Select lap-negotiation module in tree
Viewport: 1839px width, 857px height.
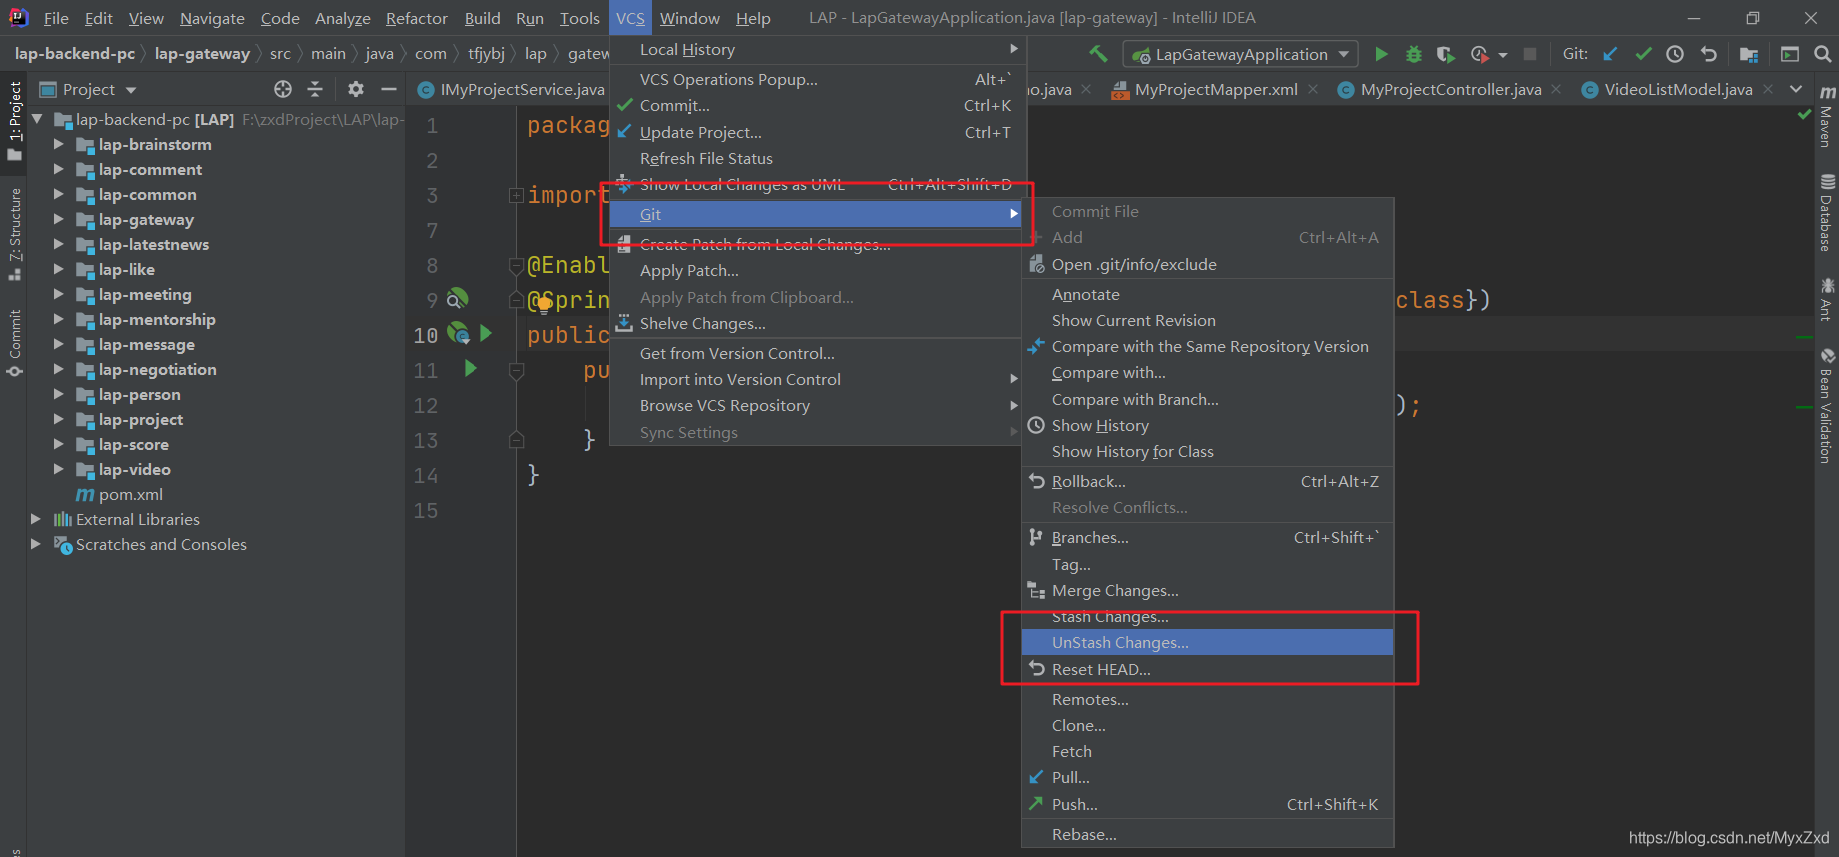coord(157,369)
